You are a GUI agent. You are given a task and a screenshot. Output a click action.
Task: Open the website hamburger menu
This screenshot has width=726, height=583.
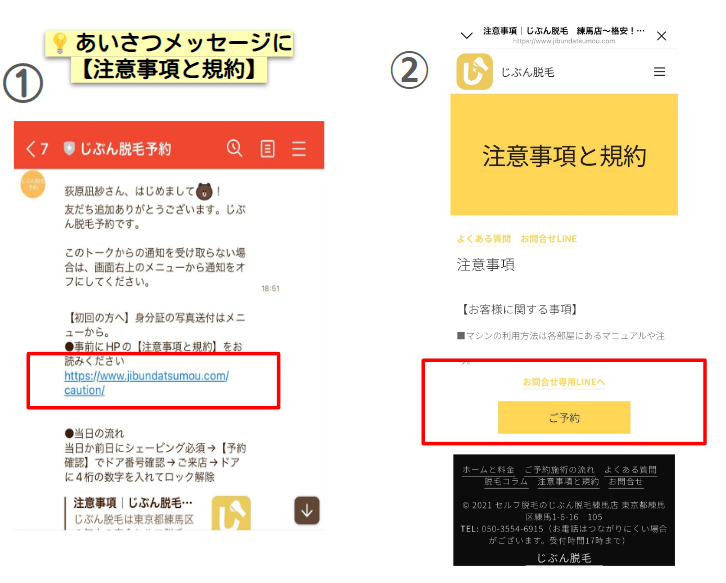tap(659, 72)
